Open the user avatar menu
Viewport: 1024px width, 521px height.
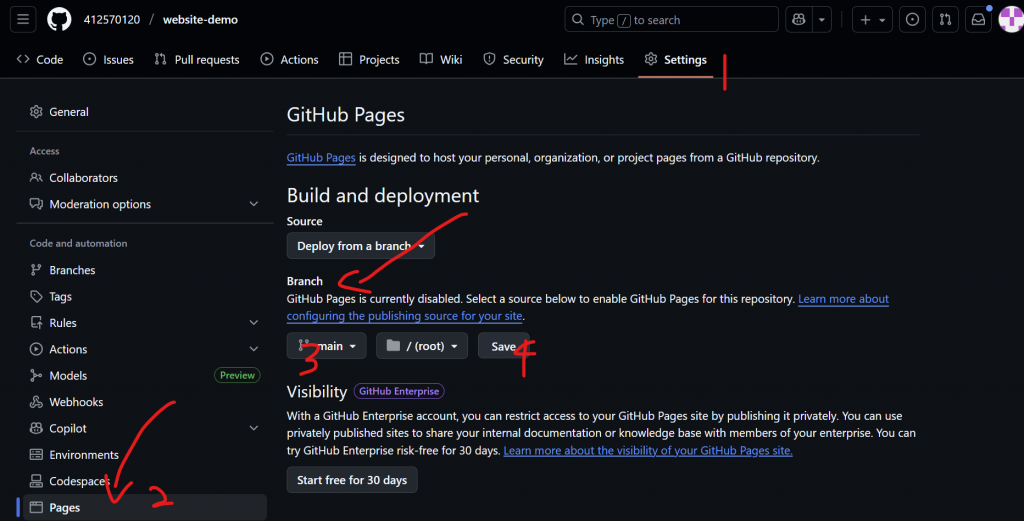[x=1012, y=20]
